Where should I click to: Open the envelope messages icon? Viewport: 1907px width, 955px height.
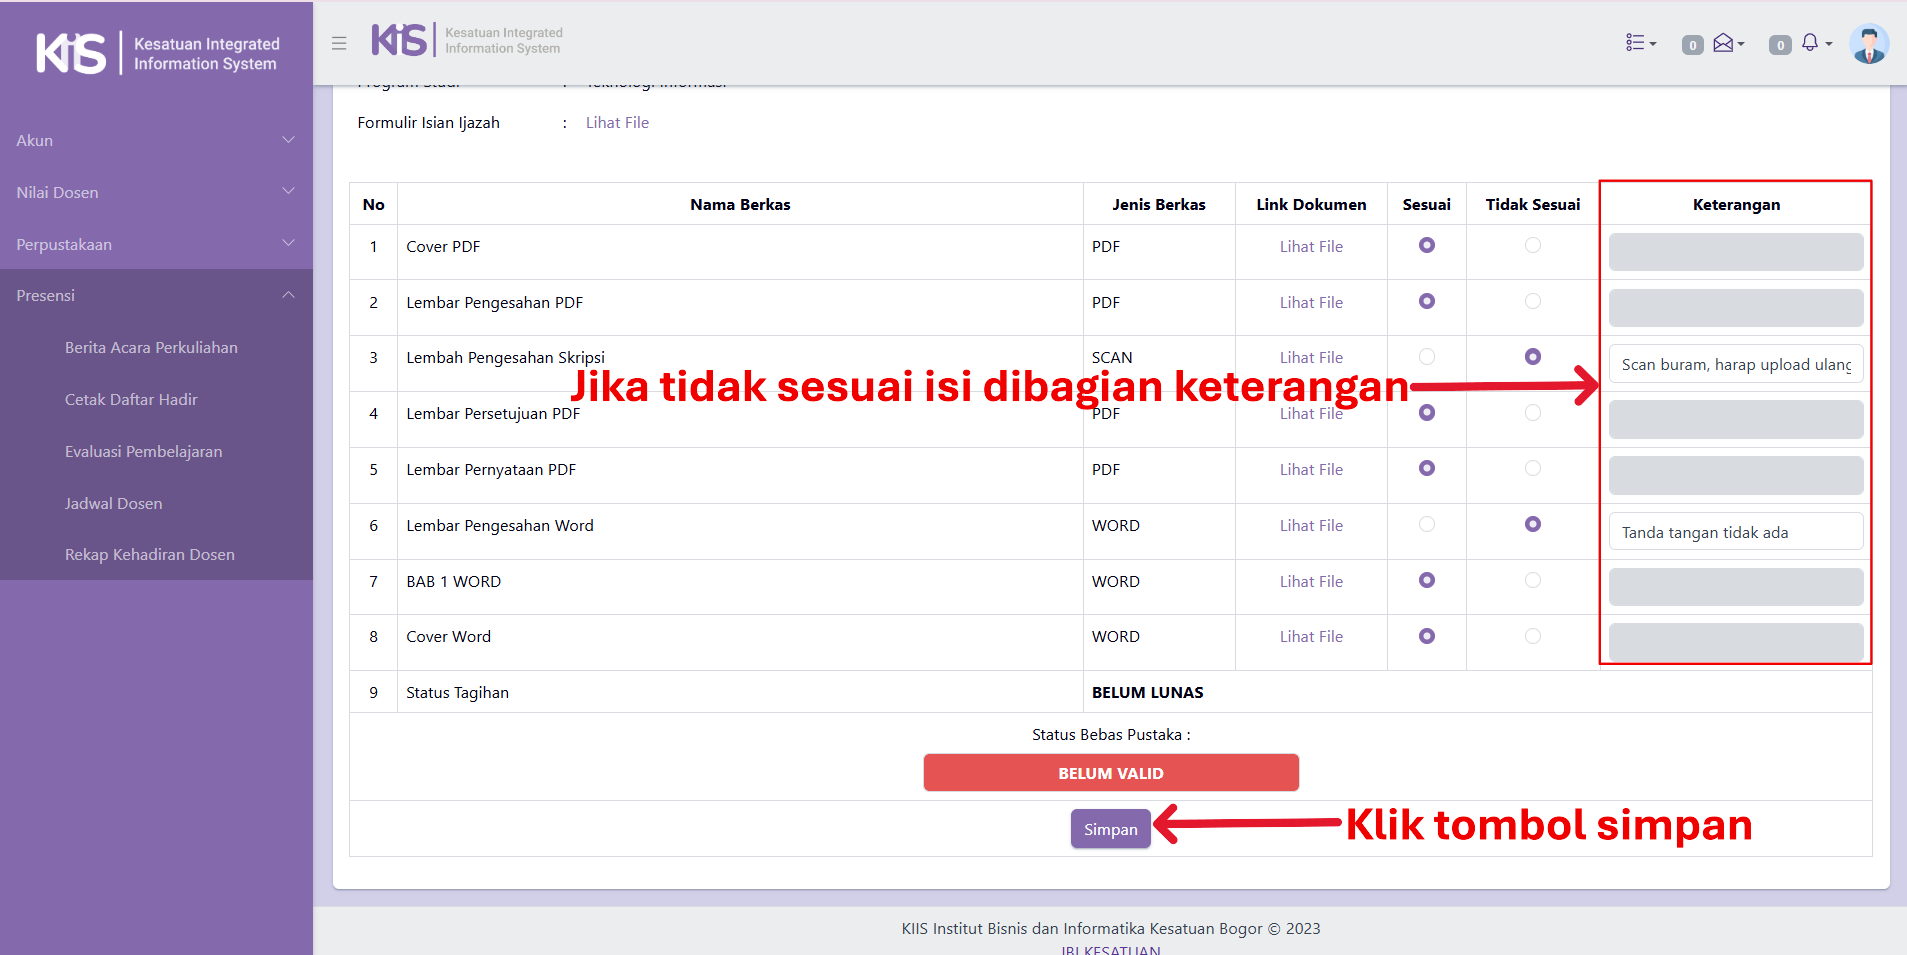point(1727,43)
